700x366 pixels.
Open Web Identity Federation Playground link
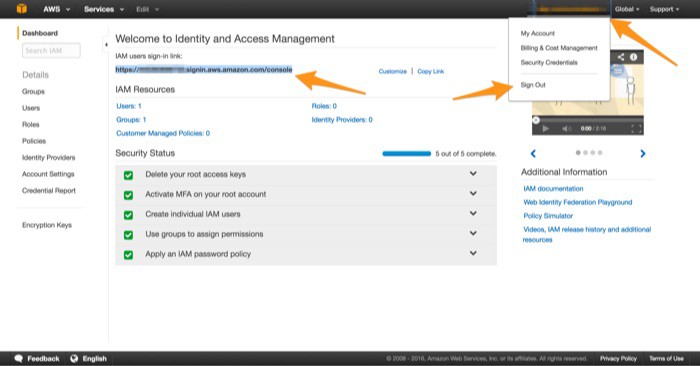click(578, 202)
